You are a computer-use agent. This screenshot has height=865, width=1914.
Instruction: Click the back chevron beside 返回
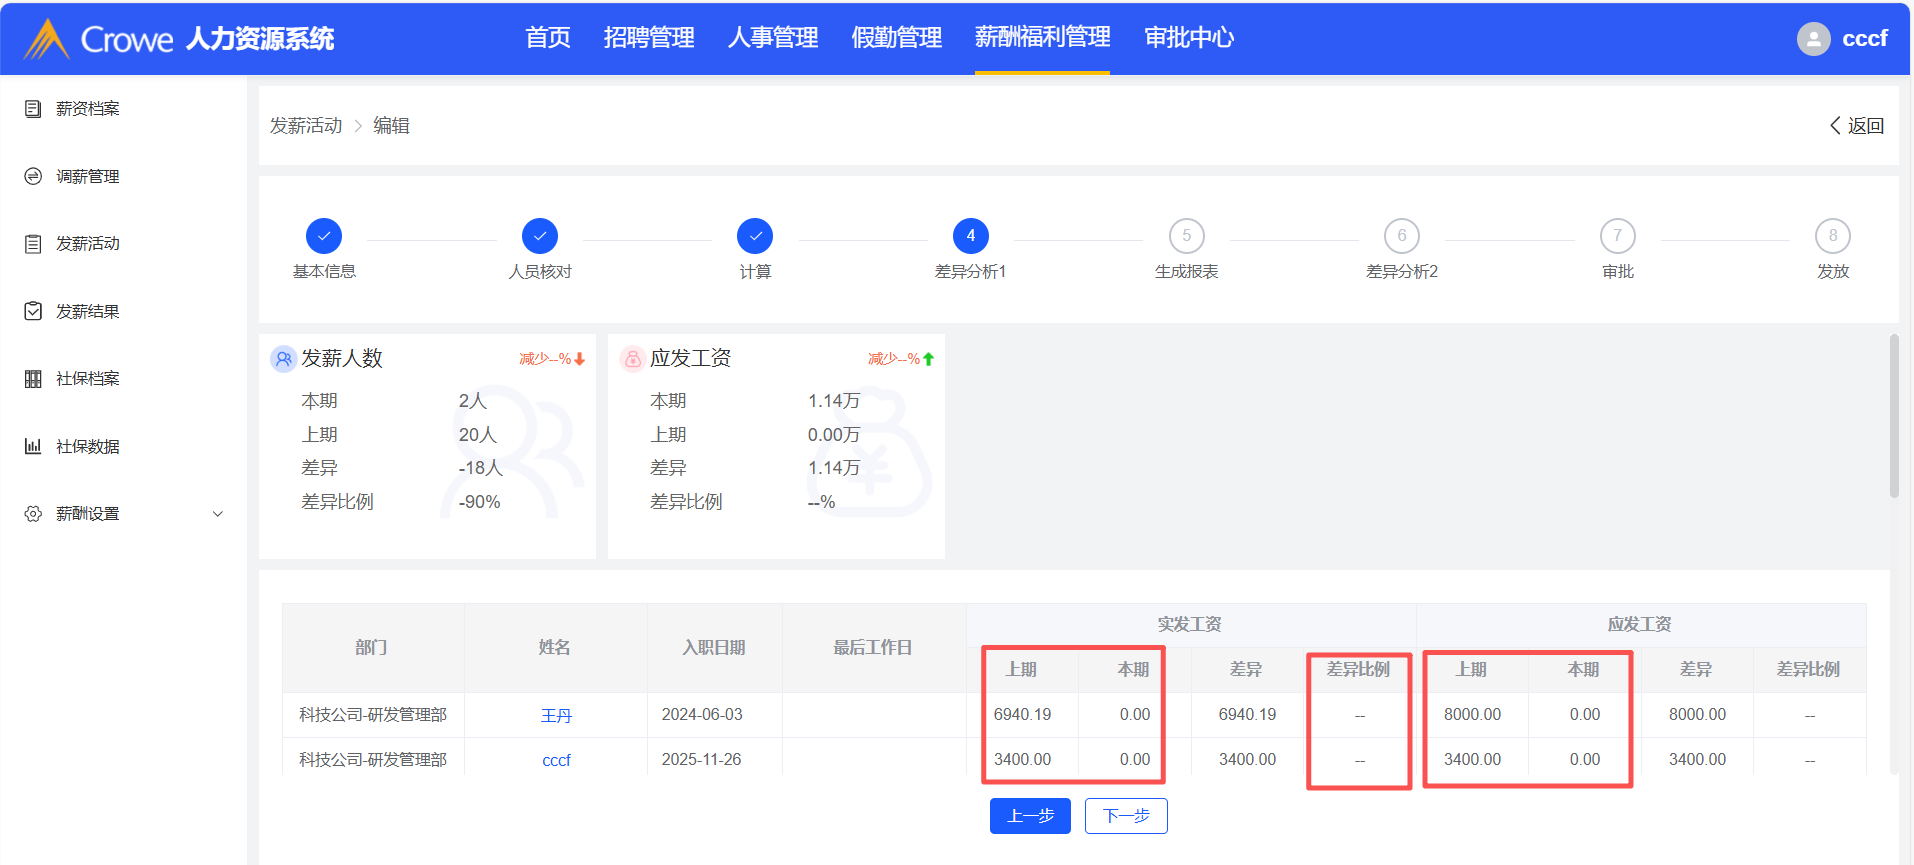pos(1835,125)
